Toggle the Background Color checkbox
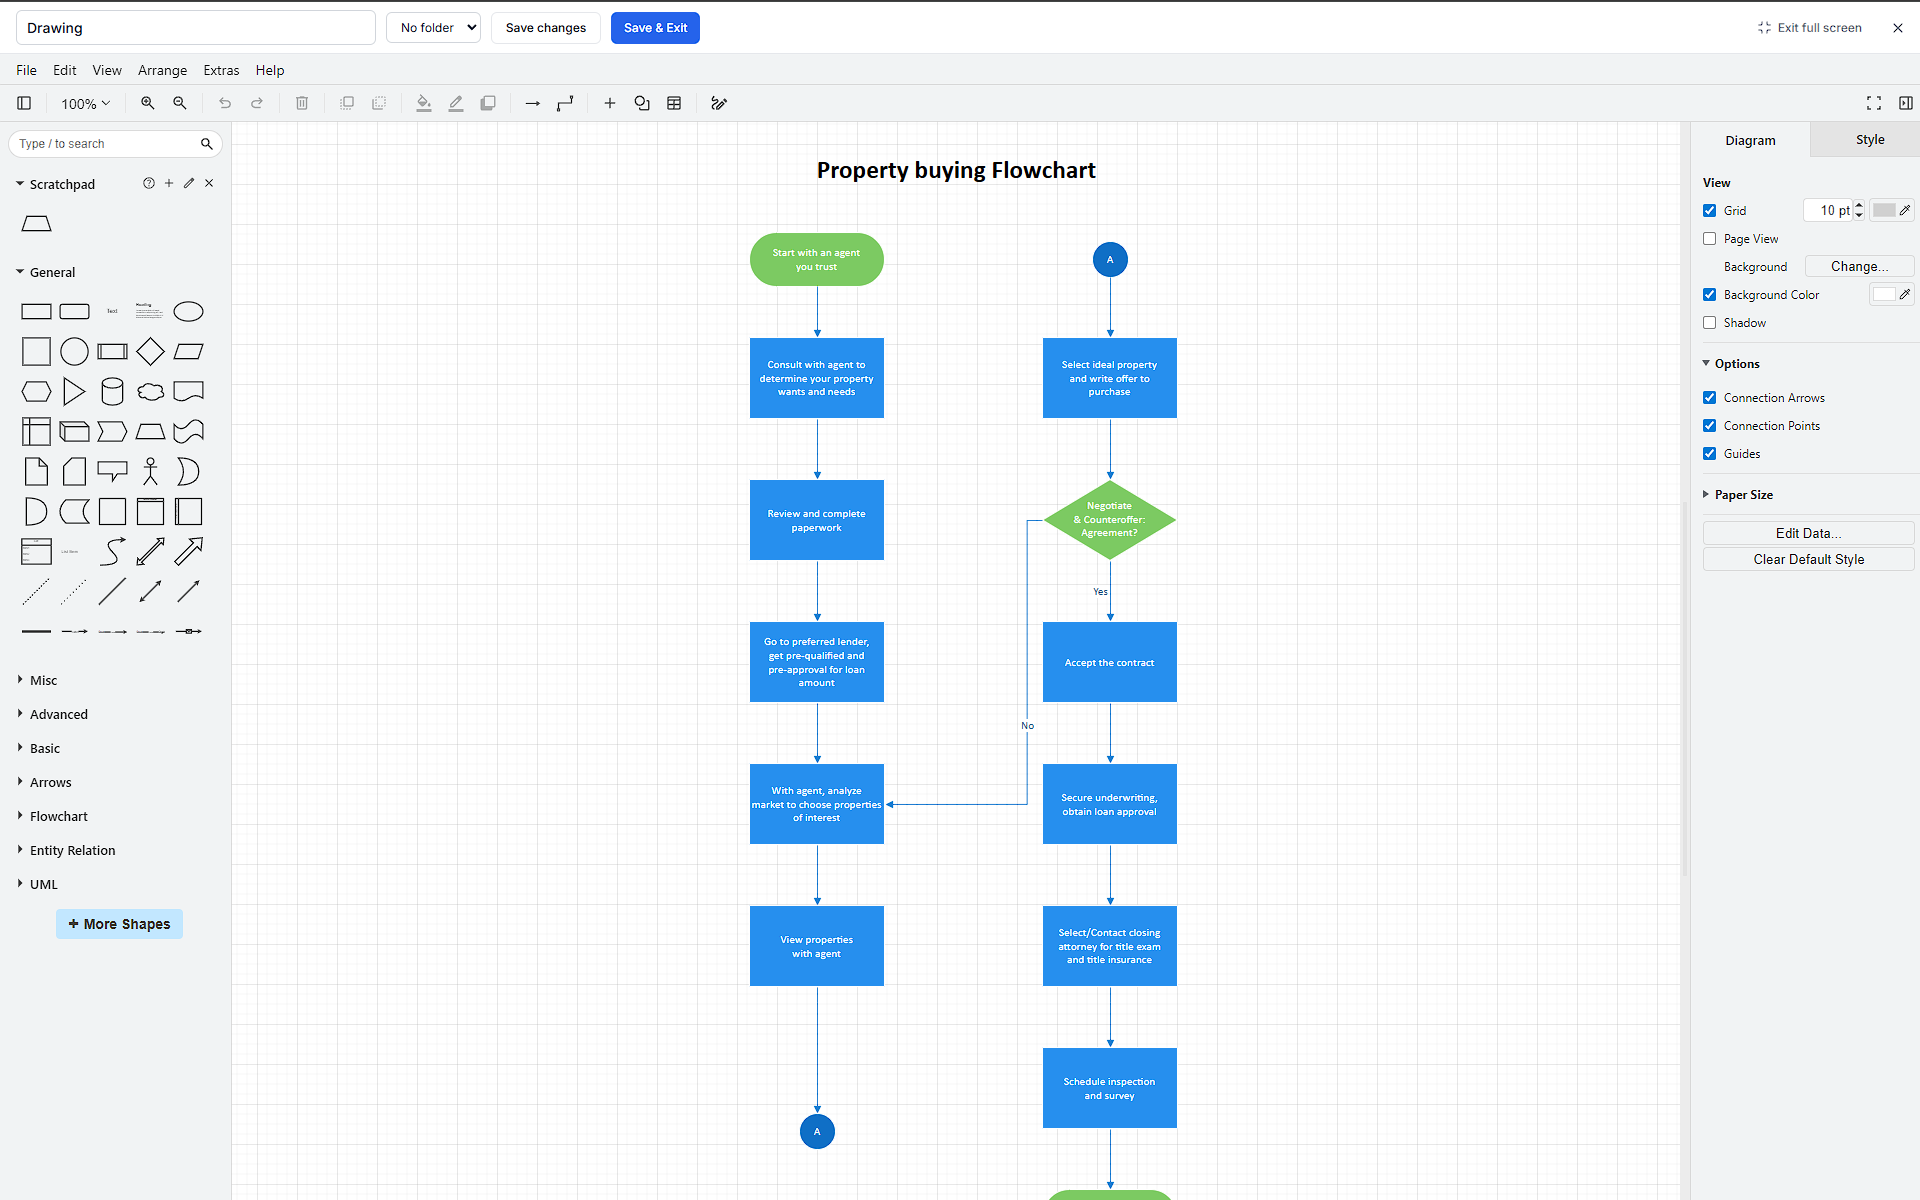1920x1200 pixels. pyautogui.click(x=1710, y=294)
